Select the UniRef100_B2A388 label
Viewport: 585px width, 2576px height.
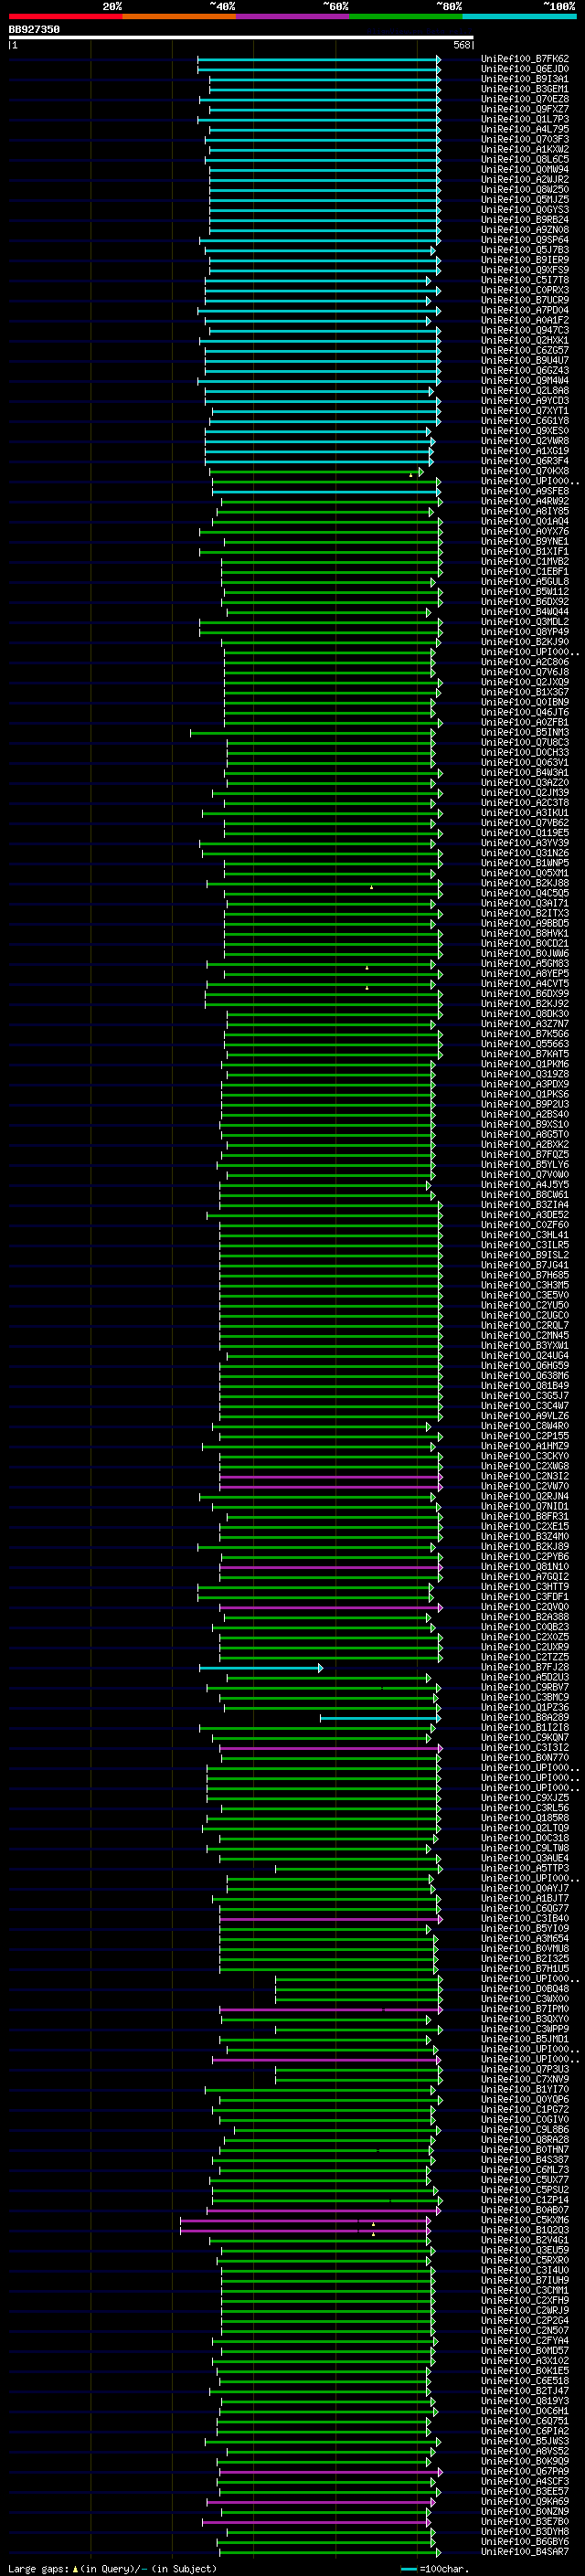[x=525, y=1617]
